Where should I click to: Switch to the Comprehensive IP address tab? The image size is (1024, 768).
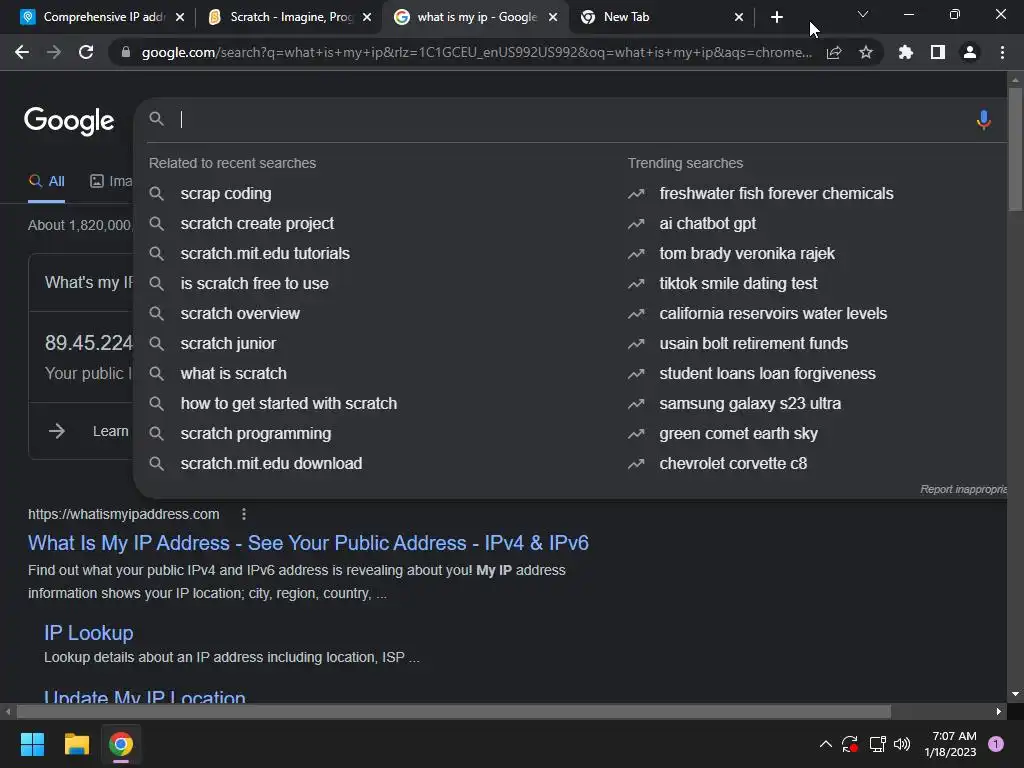[102, 17]
